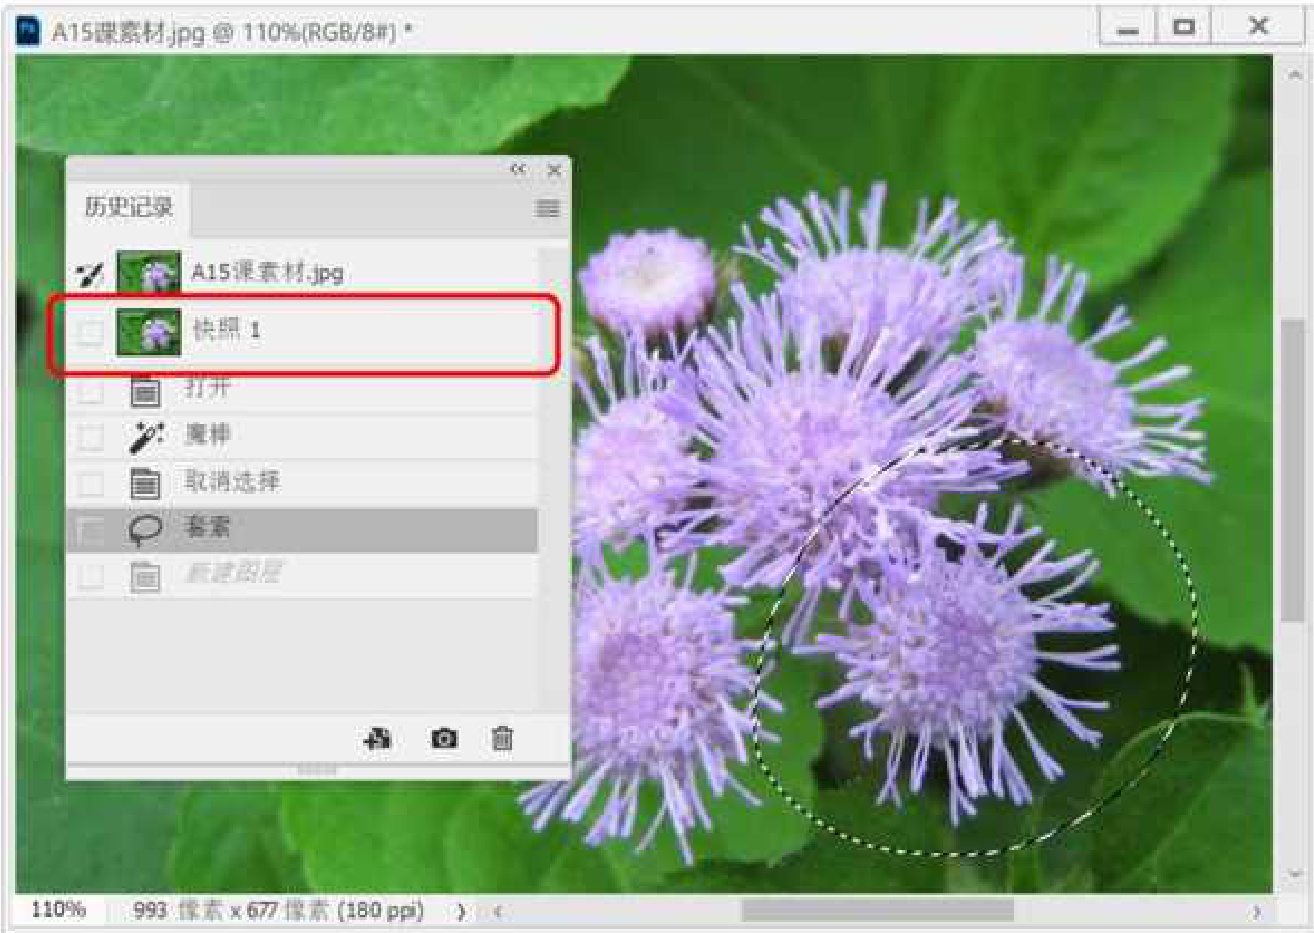Delete current history state with trash icon
Screen dimensions: 1314x933
pos(502,739)
